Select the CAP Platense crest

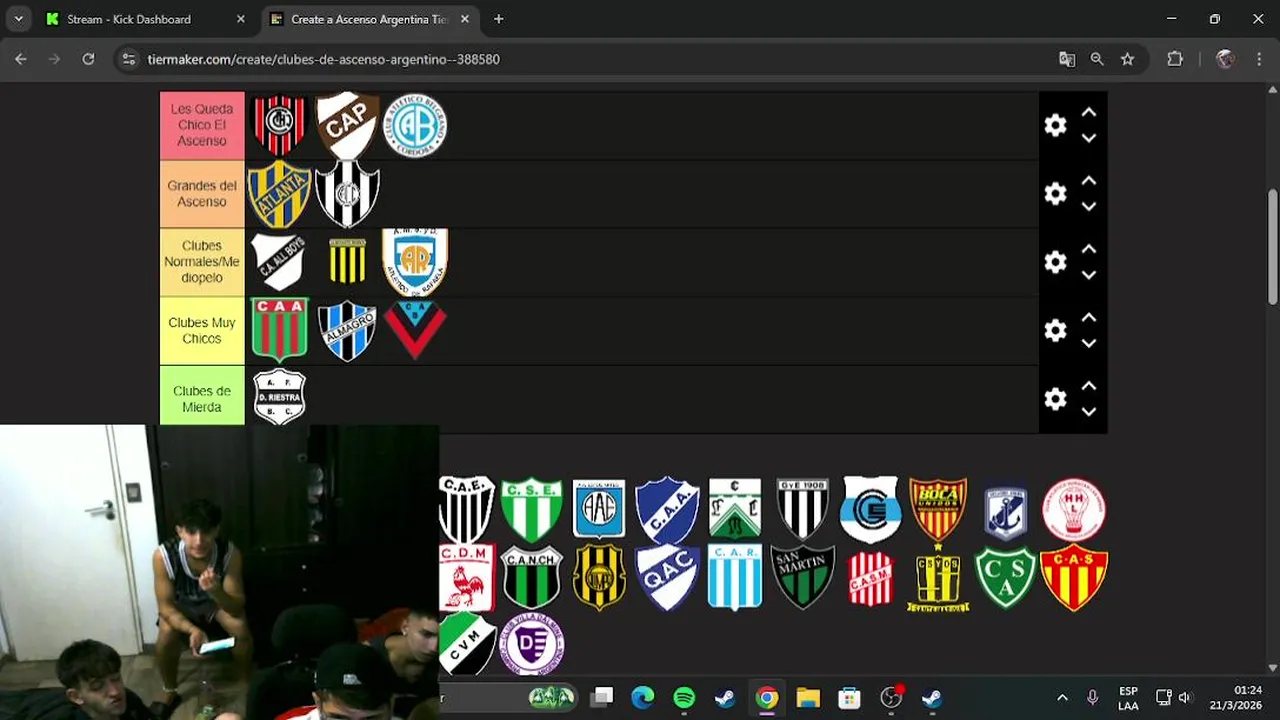347,125
